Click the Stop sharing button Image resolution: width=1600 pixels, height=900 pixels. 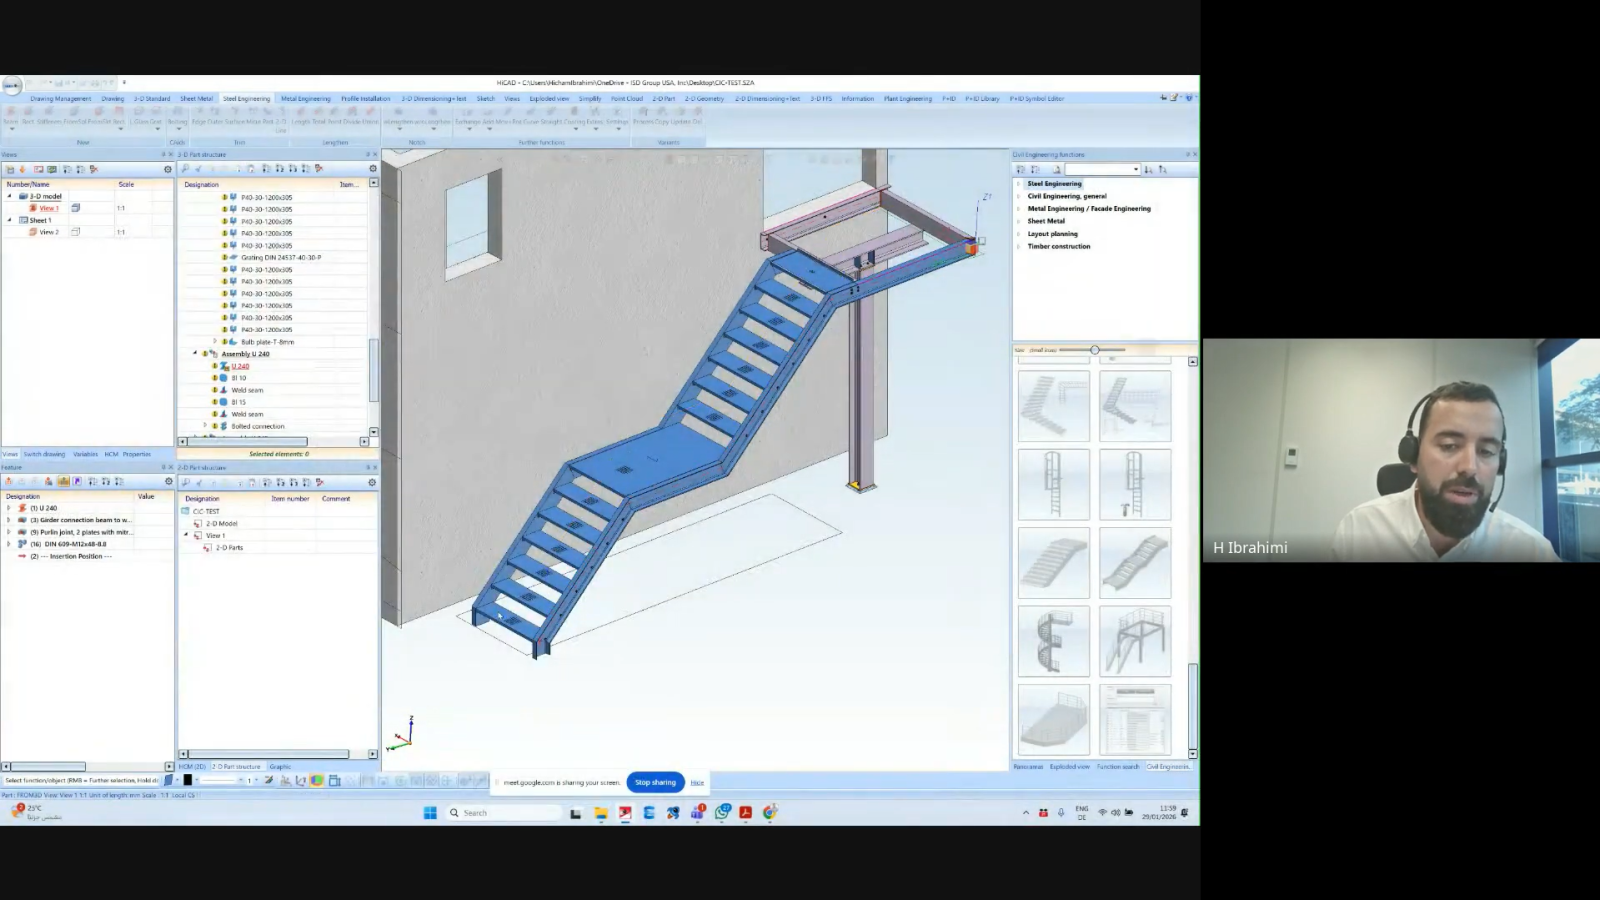click(655, 782)
